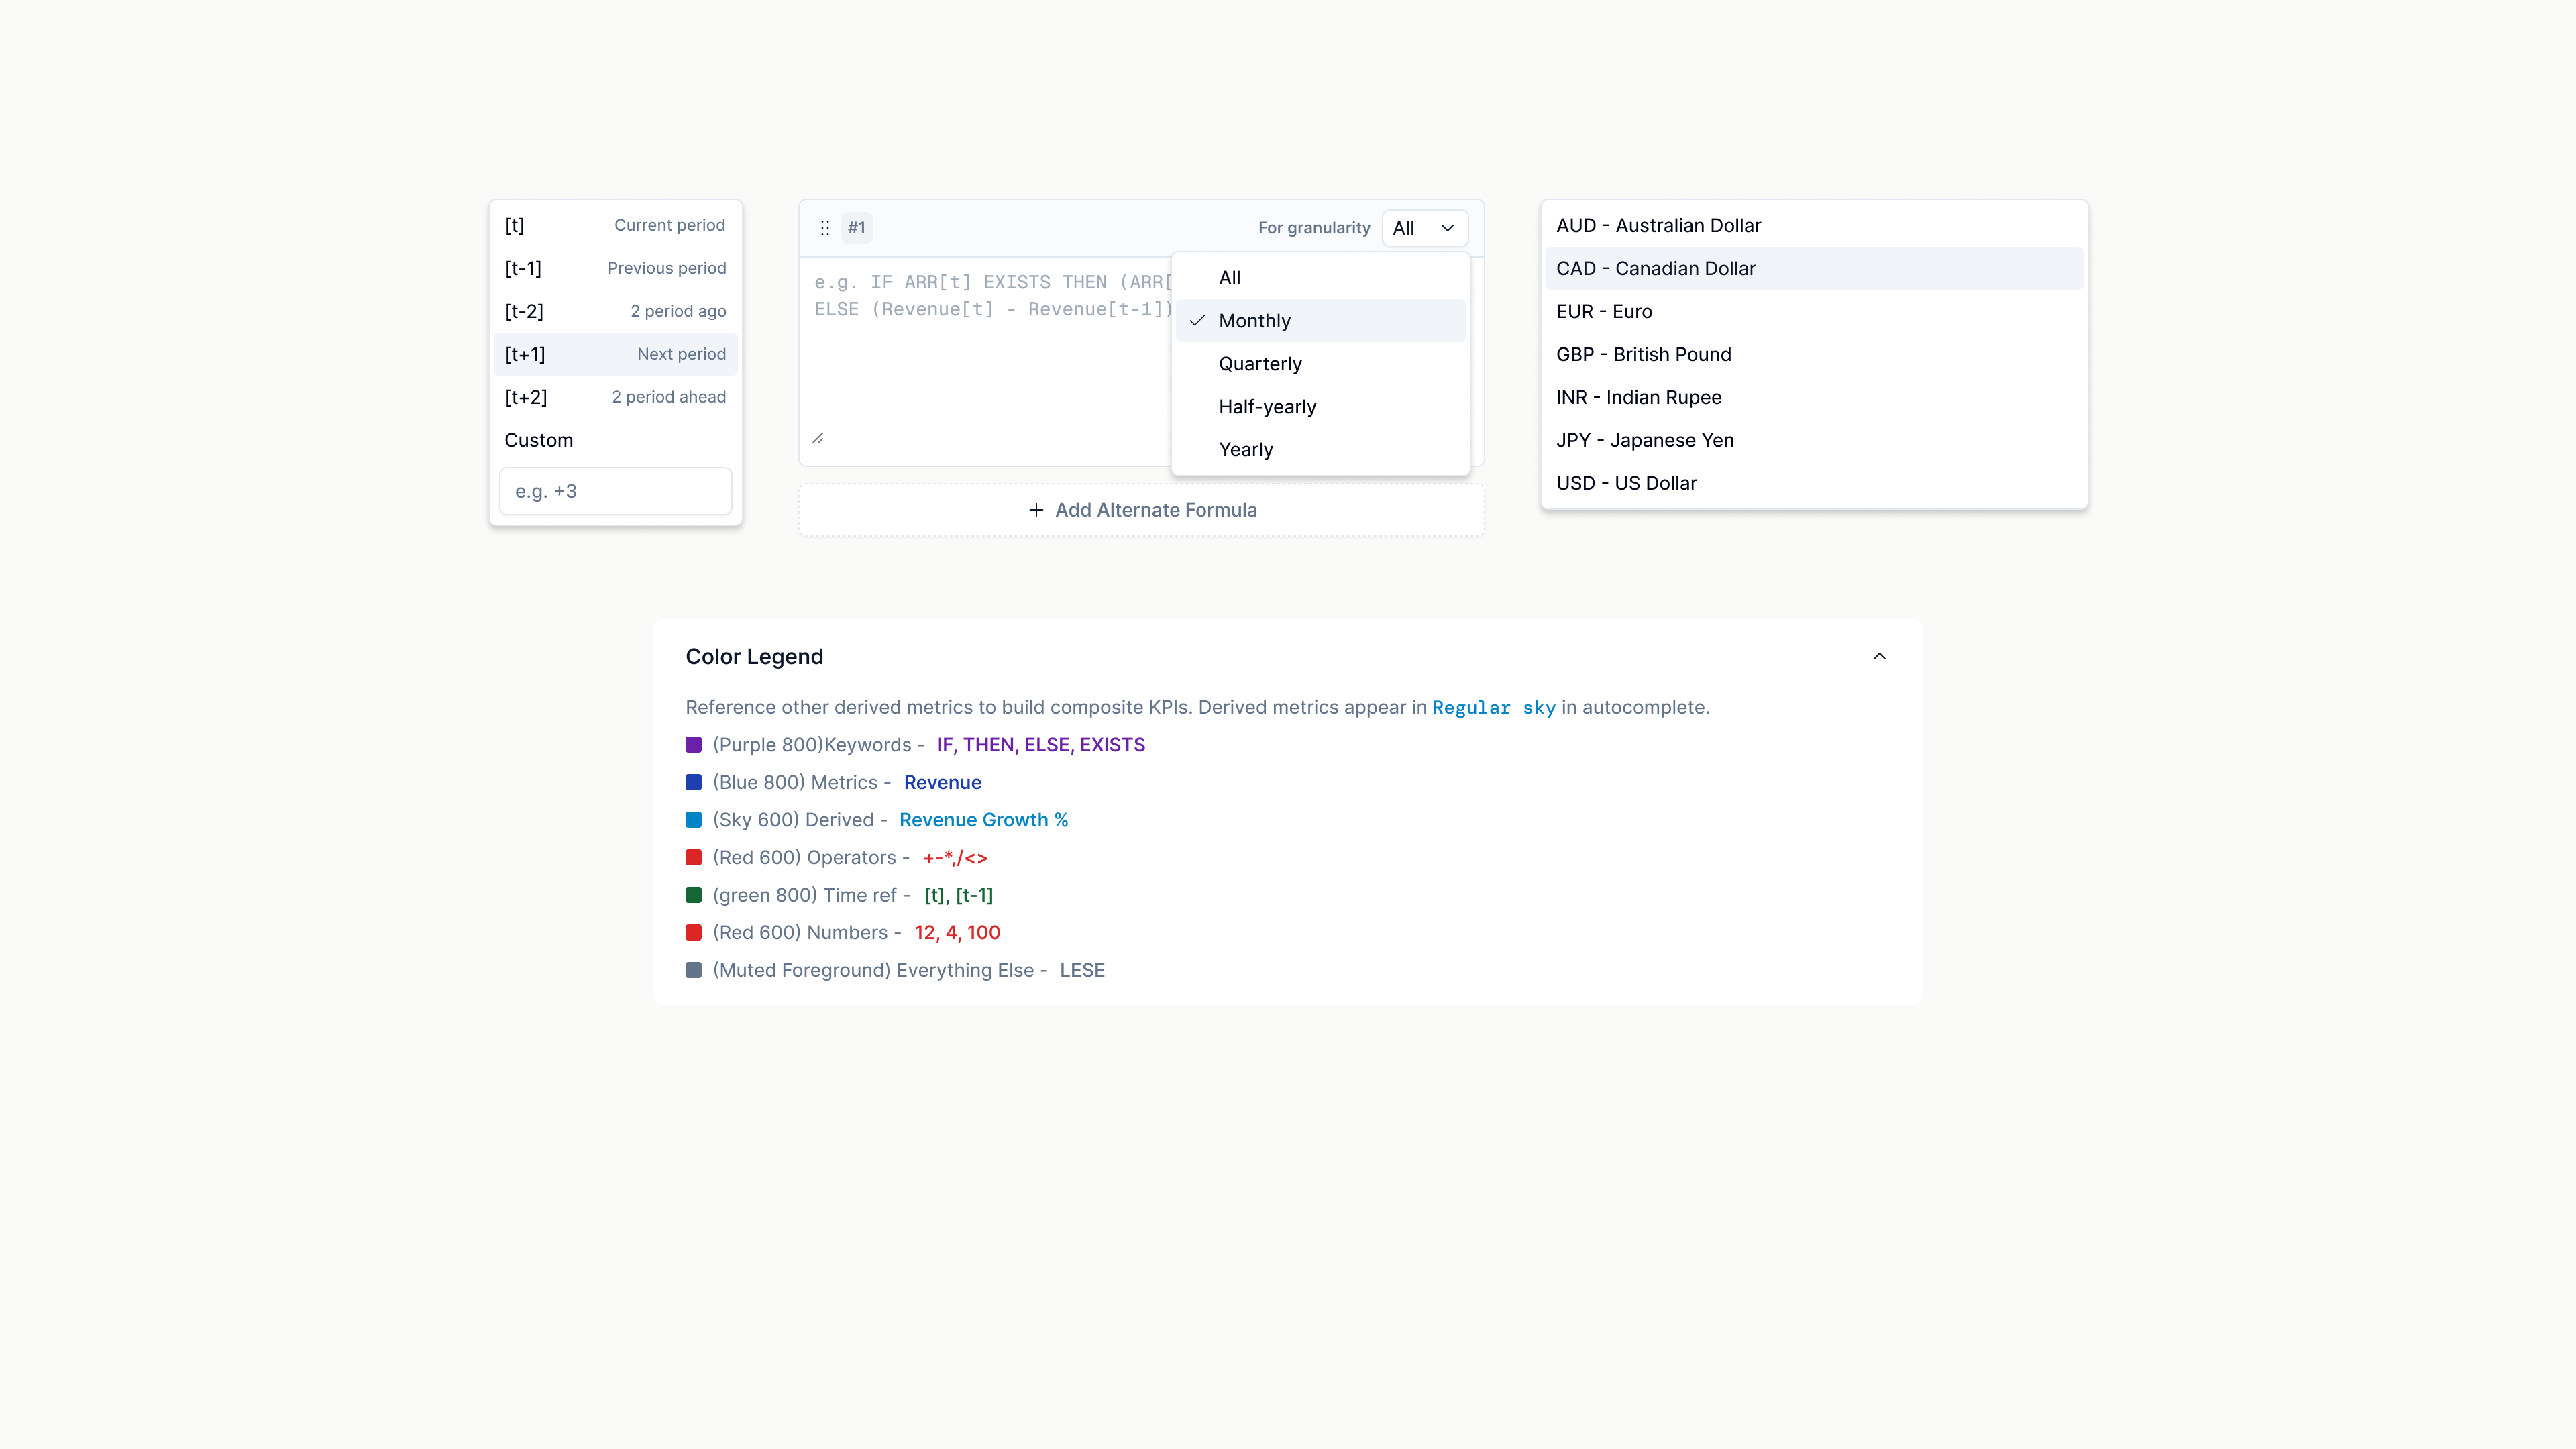Pick the [t+1] Next period option
Screen dimensions: 2576x1449
click(x=615, y=354)
